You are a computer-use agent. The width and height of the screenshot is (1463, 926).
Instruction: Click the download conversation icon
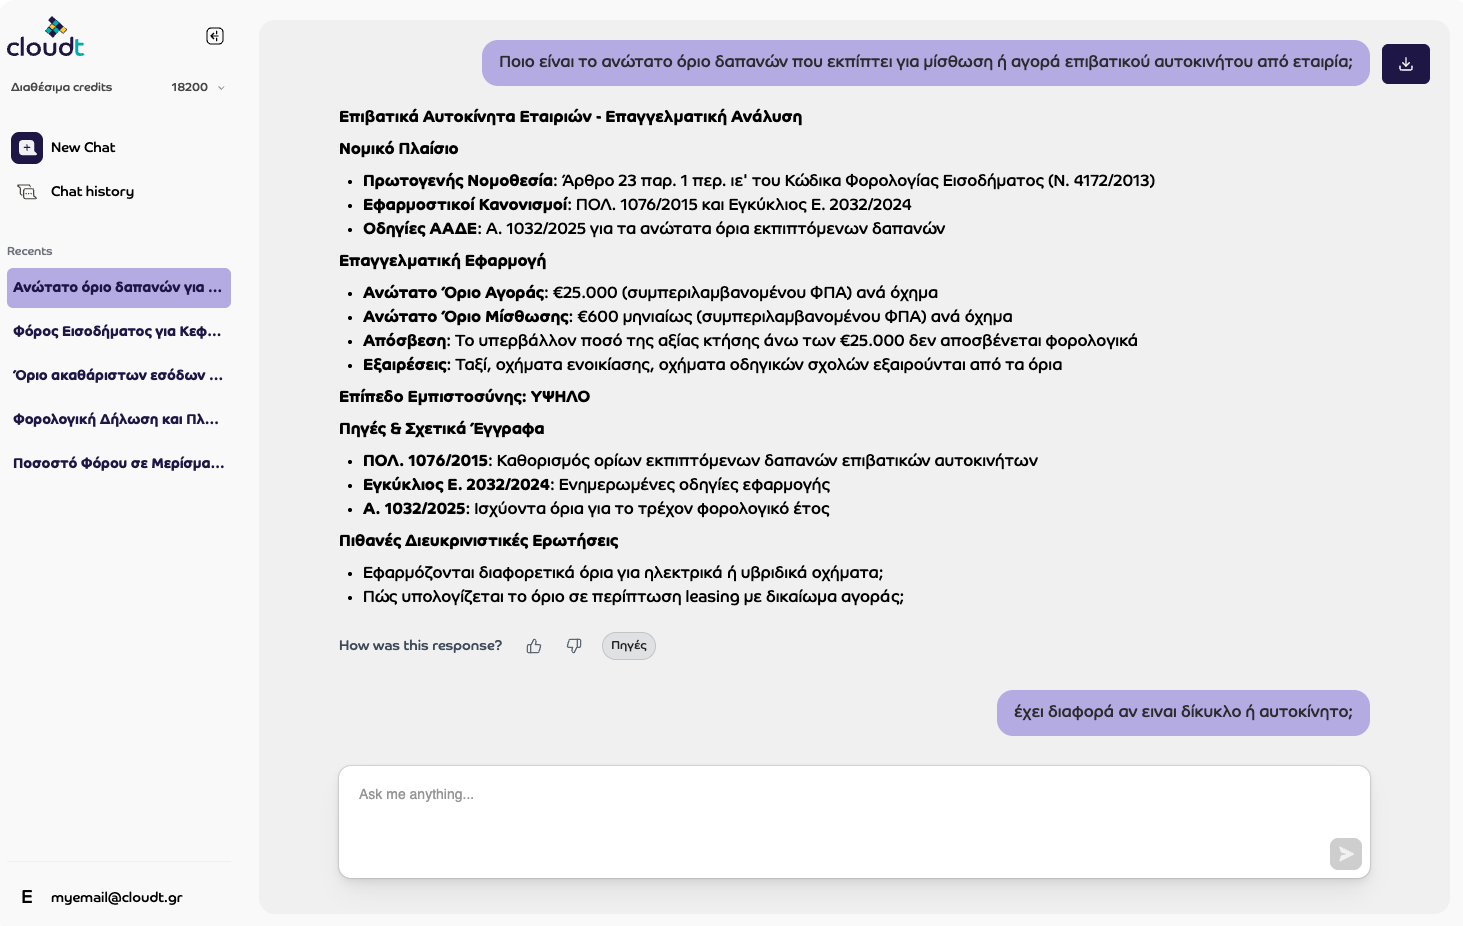(x=1405, y=64)
